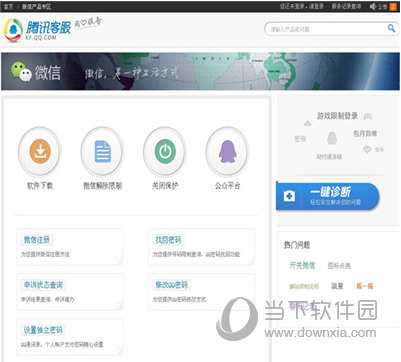Click the Tencent 腾讯客服 logo
The image size is (401, 362).
[x=37, y=30]
